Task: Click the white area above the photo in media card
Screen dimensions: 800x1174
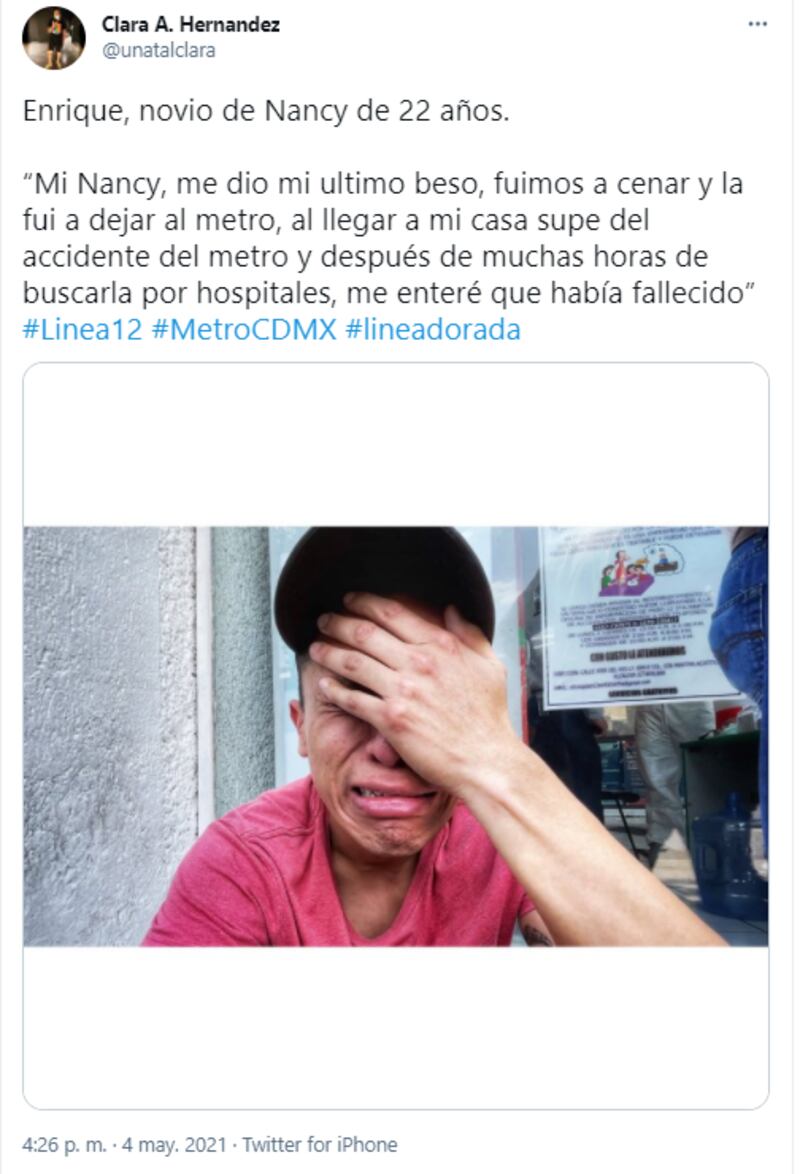Action: click(x=396, y=445)
